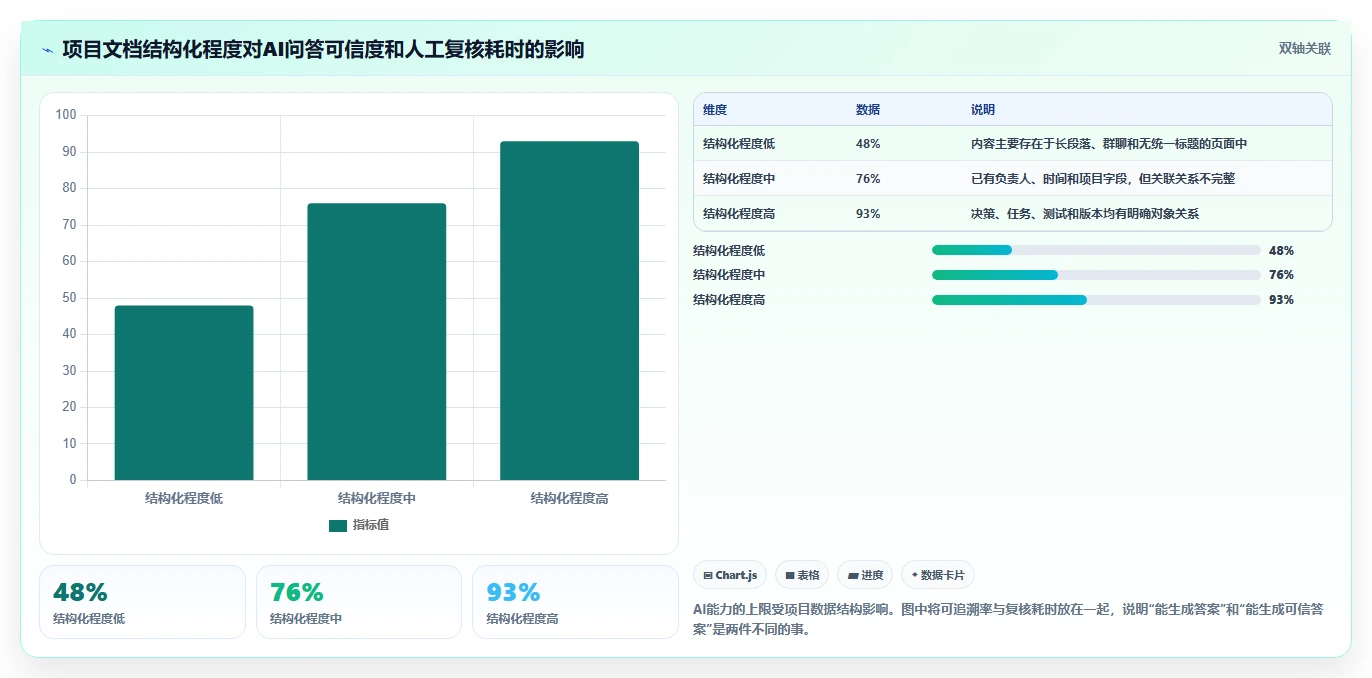Click the 48% data card

pyautogui.click(x=142, y=602)
